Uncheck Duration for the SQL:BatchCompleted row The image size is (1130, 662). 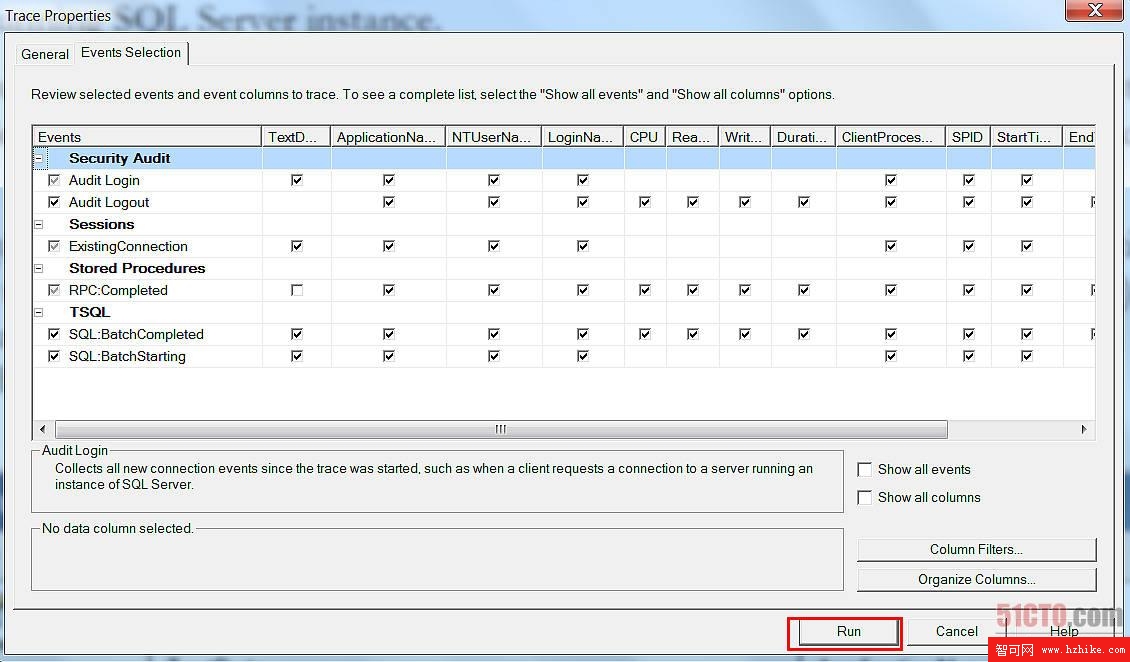804,334
